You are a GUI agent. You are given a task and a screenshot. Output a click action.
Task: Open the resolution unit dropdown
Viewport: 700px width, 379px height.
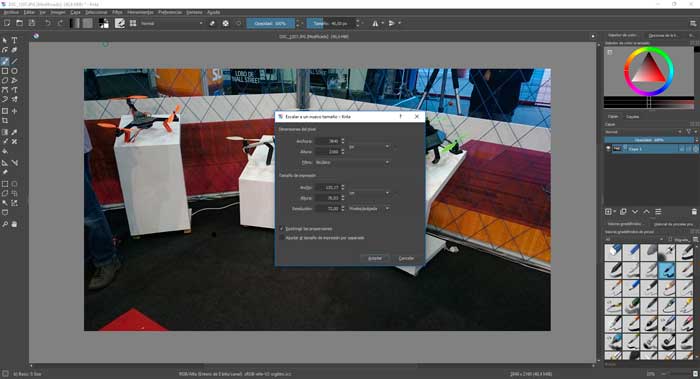(369, 208)
